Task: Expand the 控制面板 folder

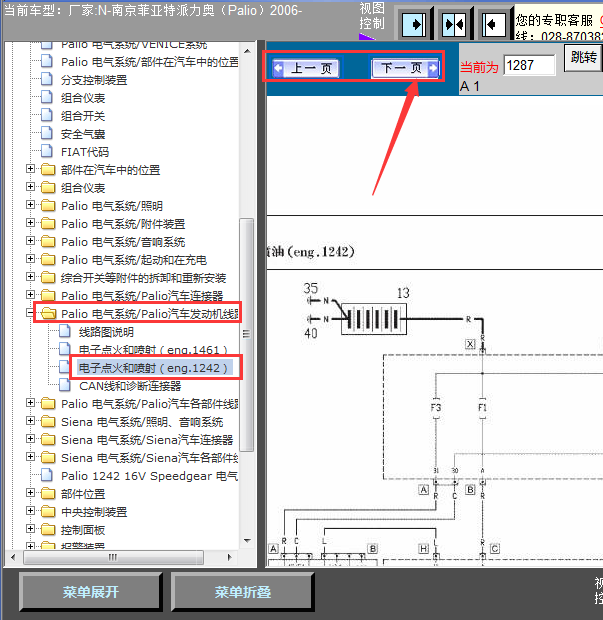Action: pyautogui.click(x=30, y=529)
